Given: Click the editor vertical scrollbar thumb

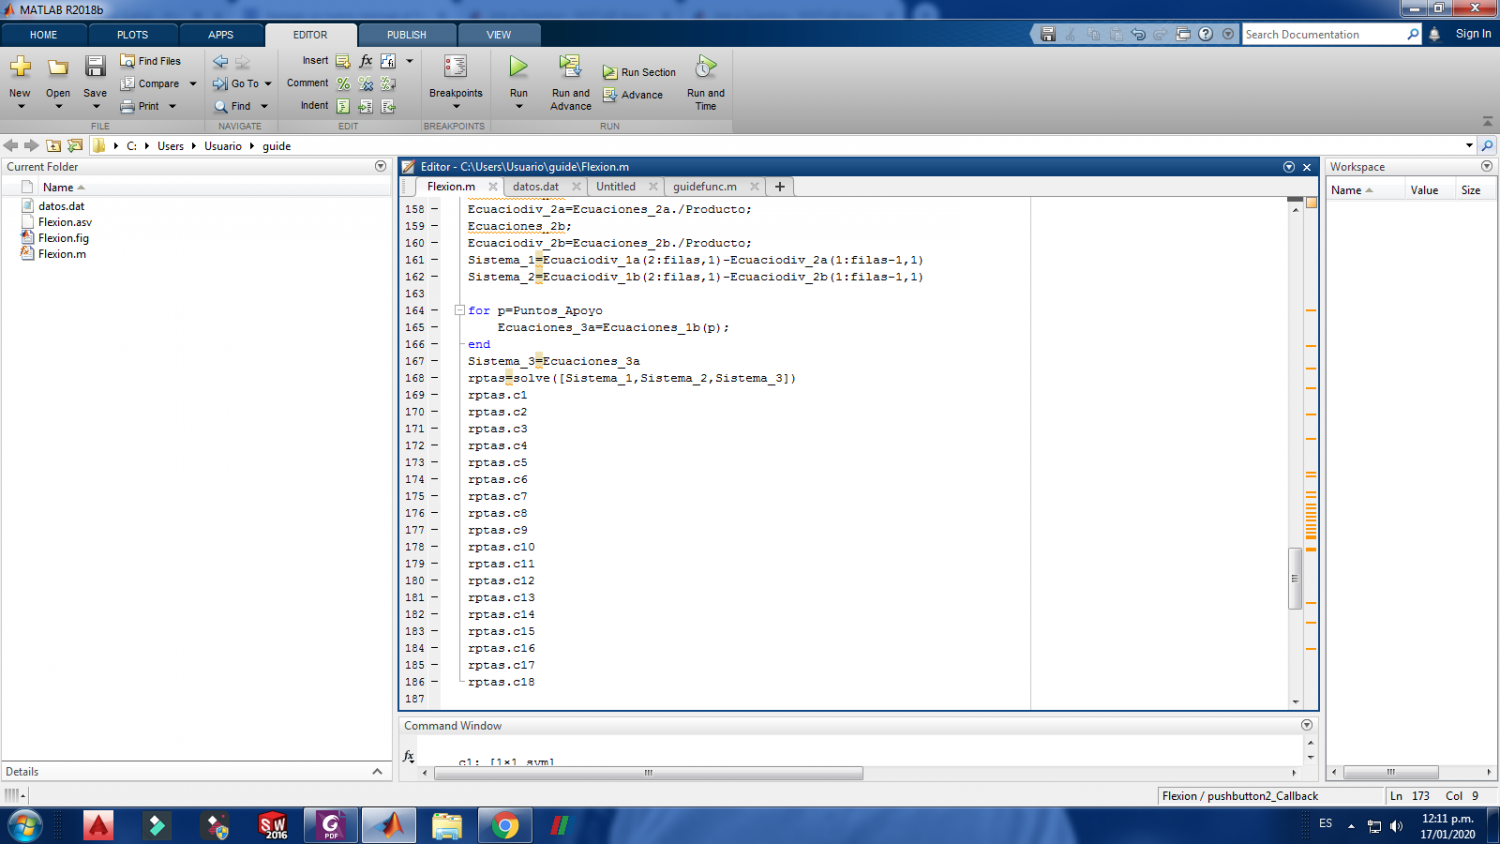Looking at the screenshot, I should pos(1295,578).
